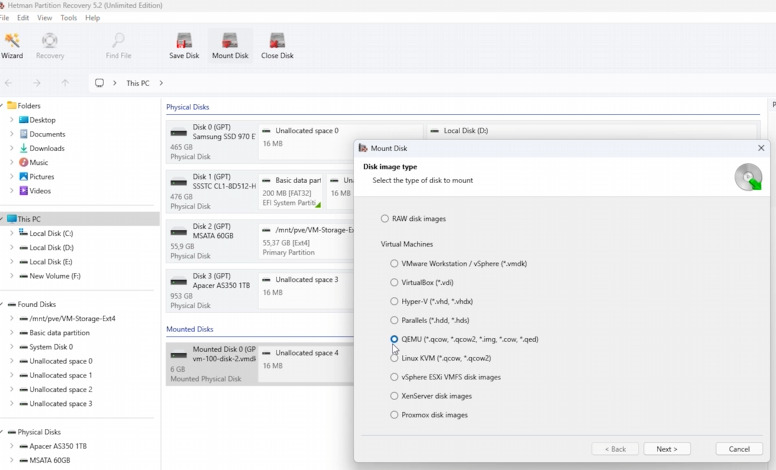This screenshot has width=776, height=470.
Task: Expand Apacer AS350 1TB under Physical Disks
Action: [11, 446]
